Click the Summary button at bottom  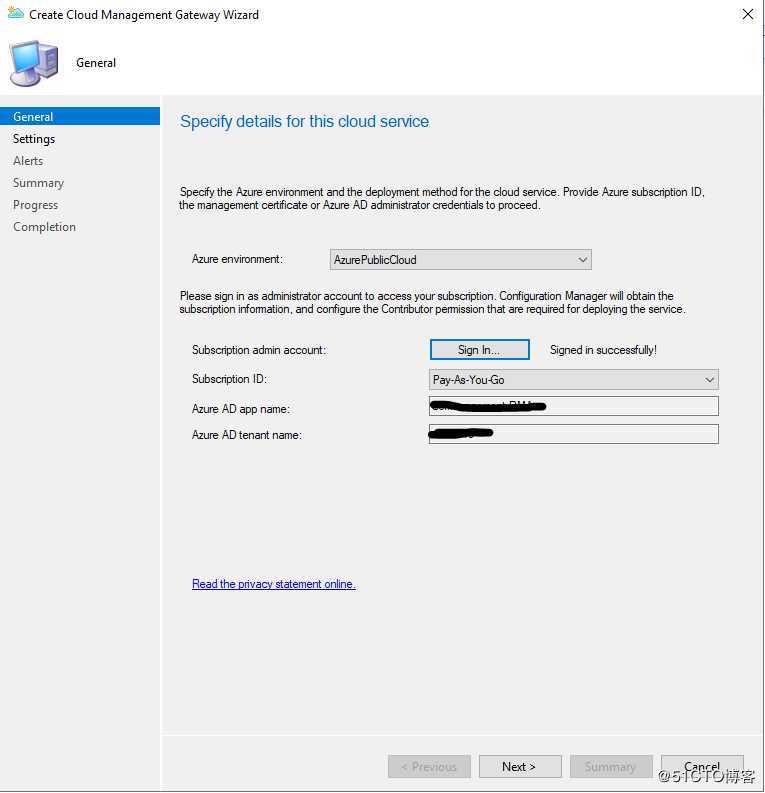pyautogui.click(x=610, y=766)
